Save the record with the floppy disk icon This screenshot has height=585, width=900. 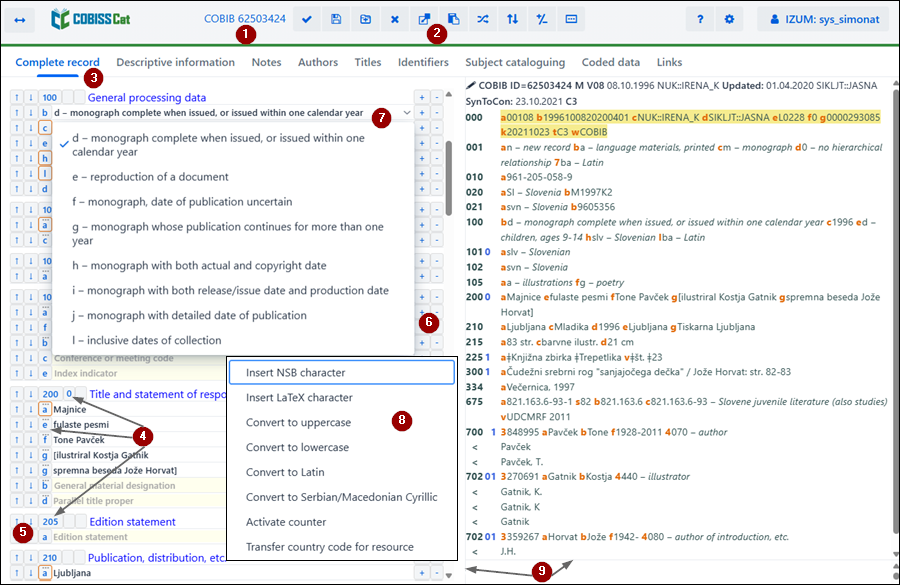pyautogui.click(x=336, y=20)
